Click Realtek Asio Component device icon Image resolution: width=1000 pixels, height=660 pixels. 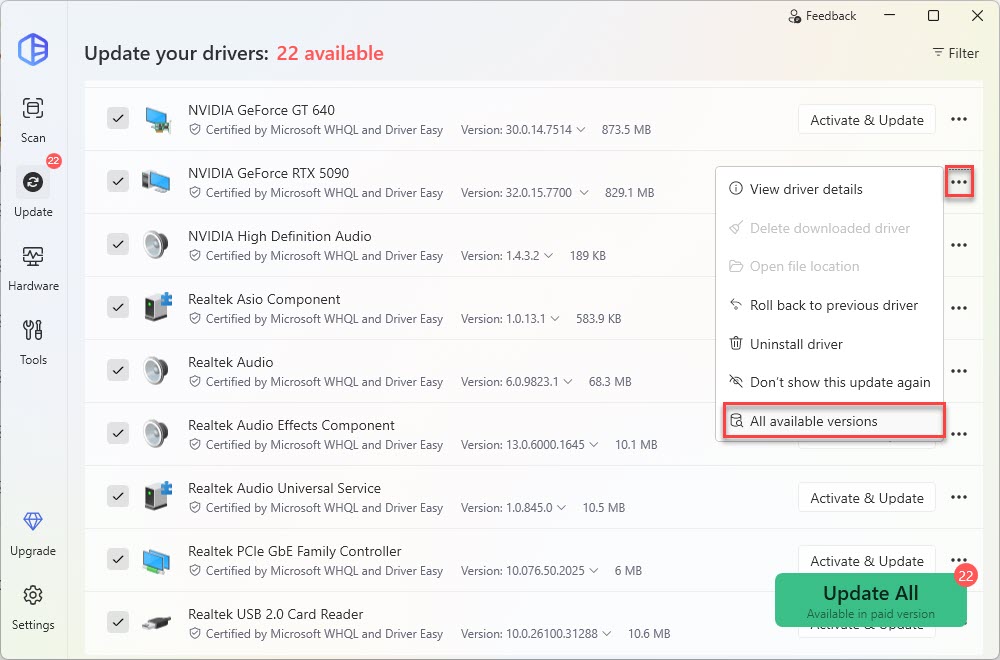click(158, 307)
